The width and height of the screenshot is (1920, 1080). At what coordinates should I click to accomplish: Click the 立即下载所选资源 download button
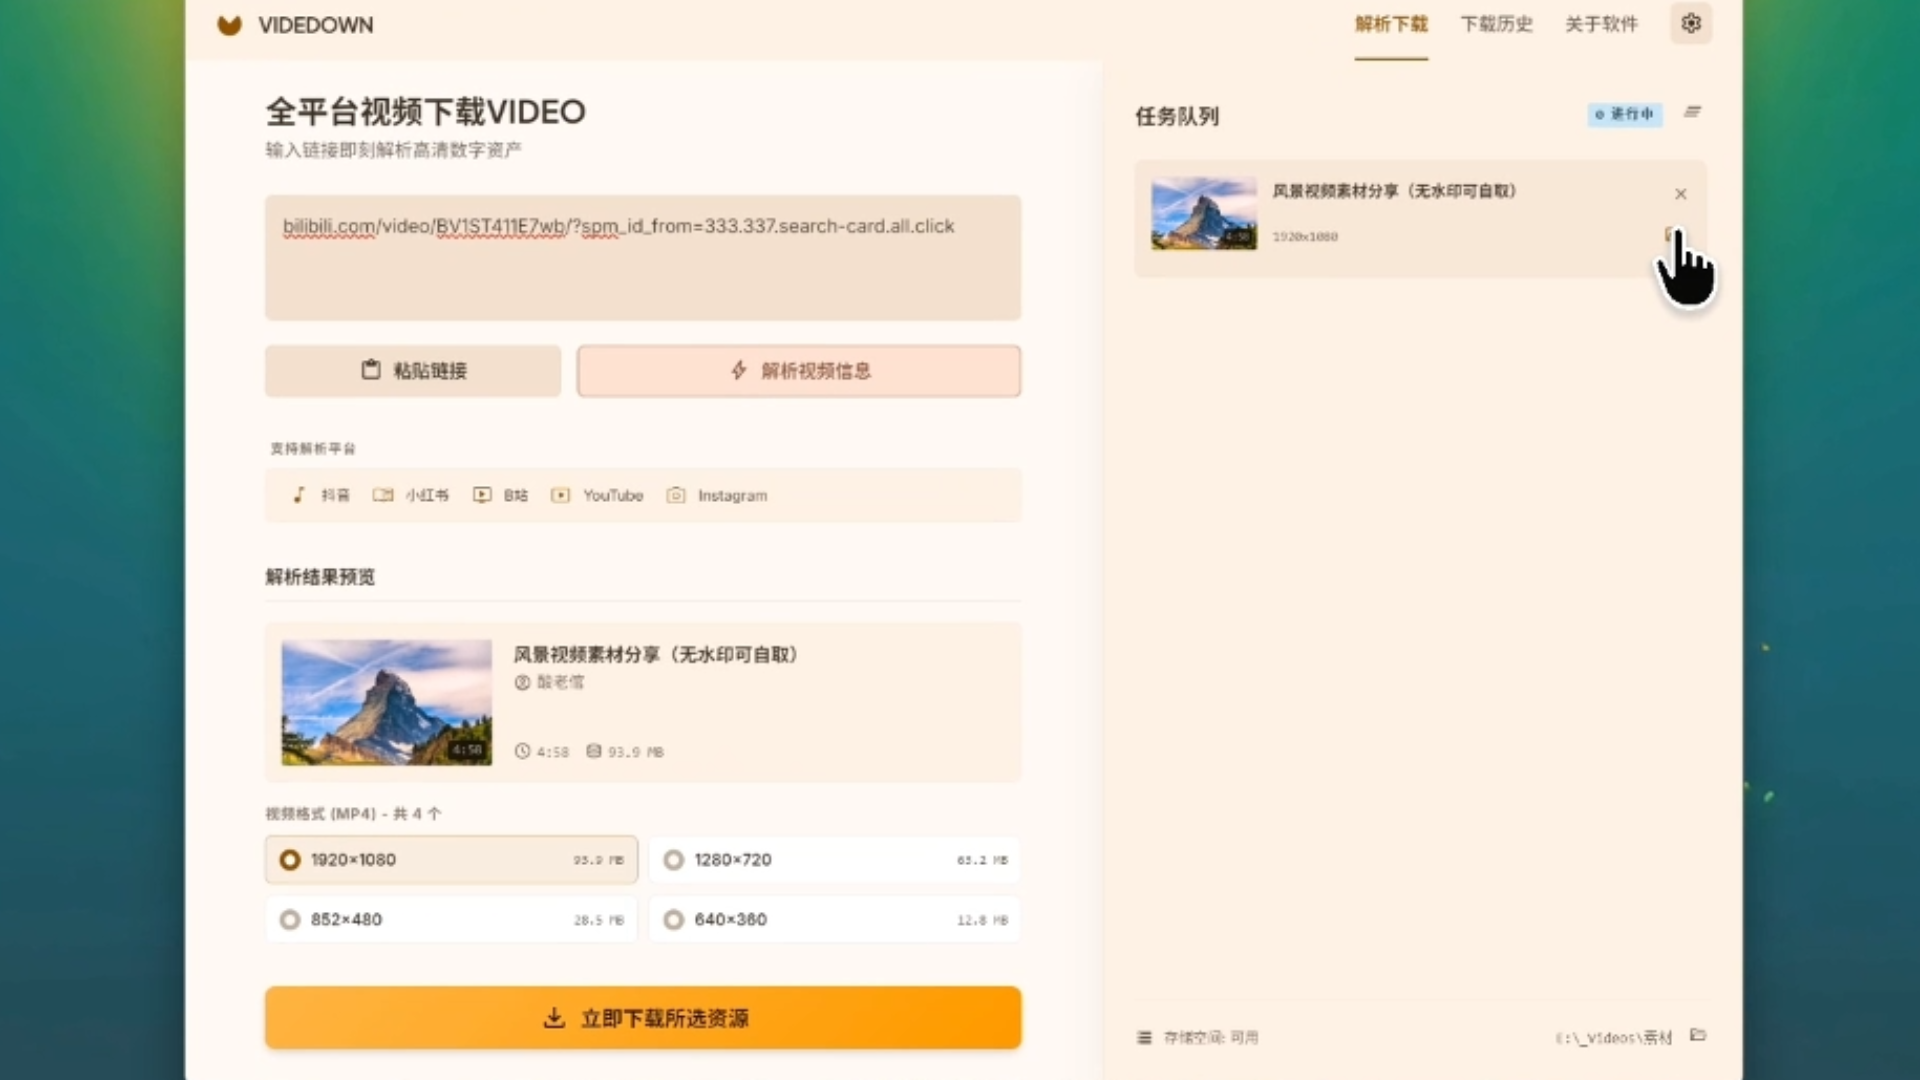click(x=643, y=1018)
